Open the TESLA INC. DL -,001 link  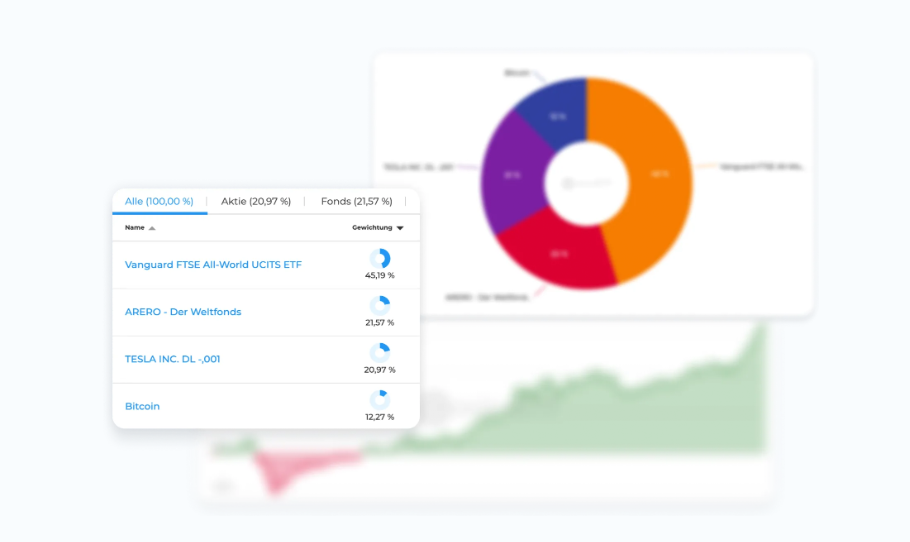172,359
